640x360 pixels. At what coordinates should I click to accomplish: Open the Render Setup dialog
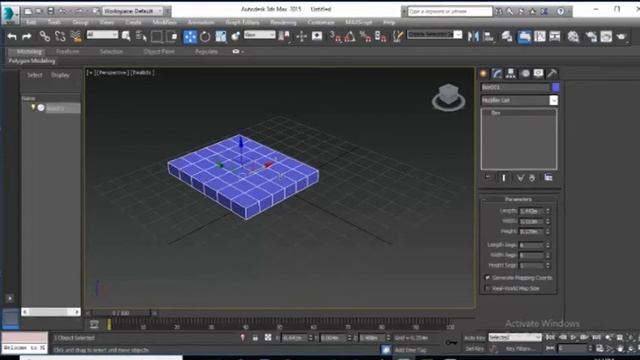point(591,37)
